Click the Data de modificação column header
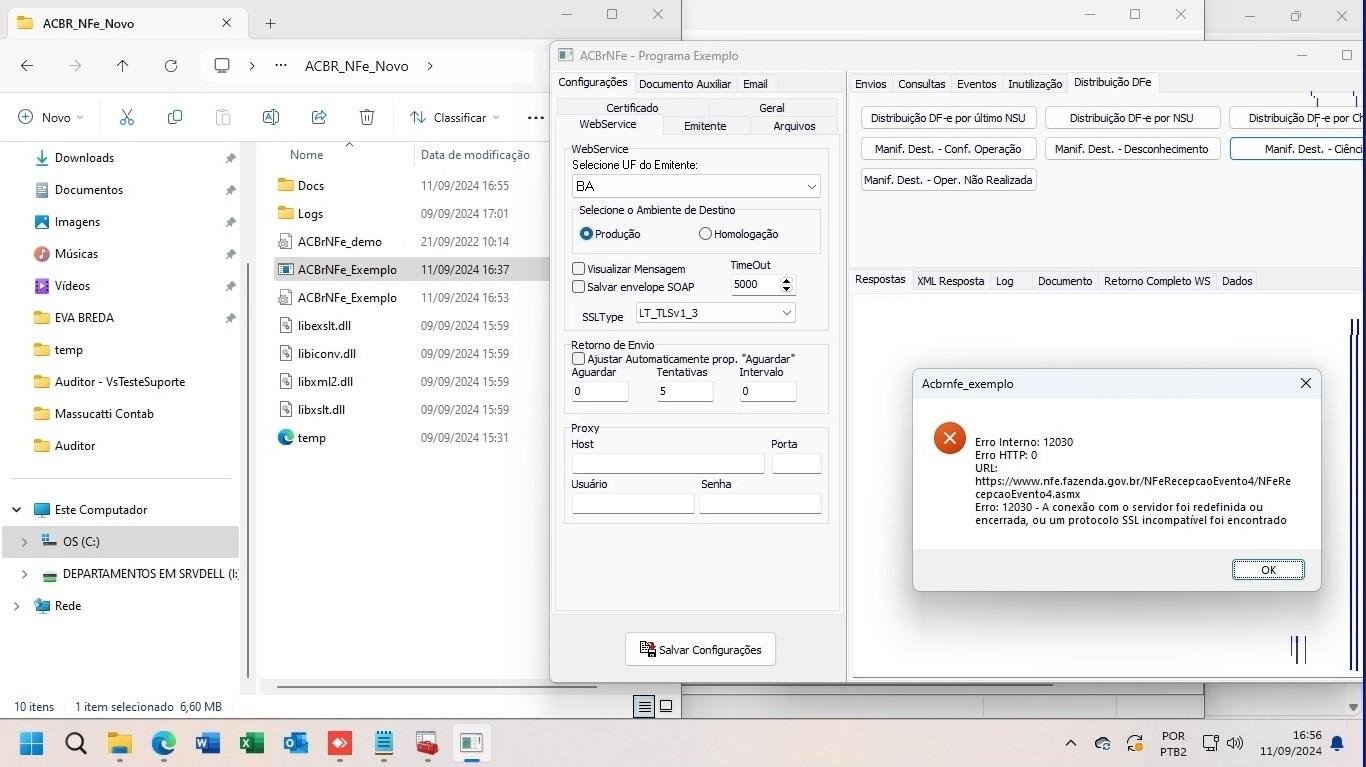The image size is (1366, 767). tap(475, 155)
